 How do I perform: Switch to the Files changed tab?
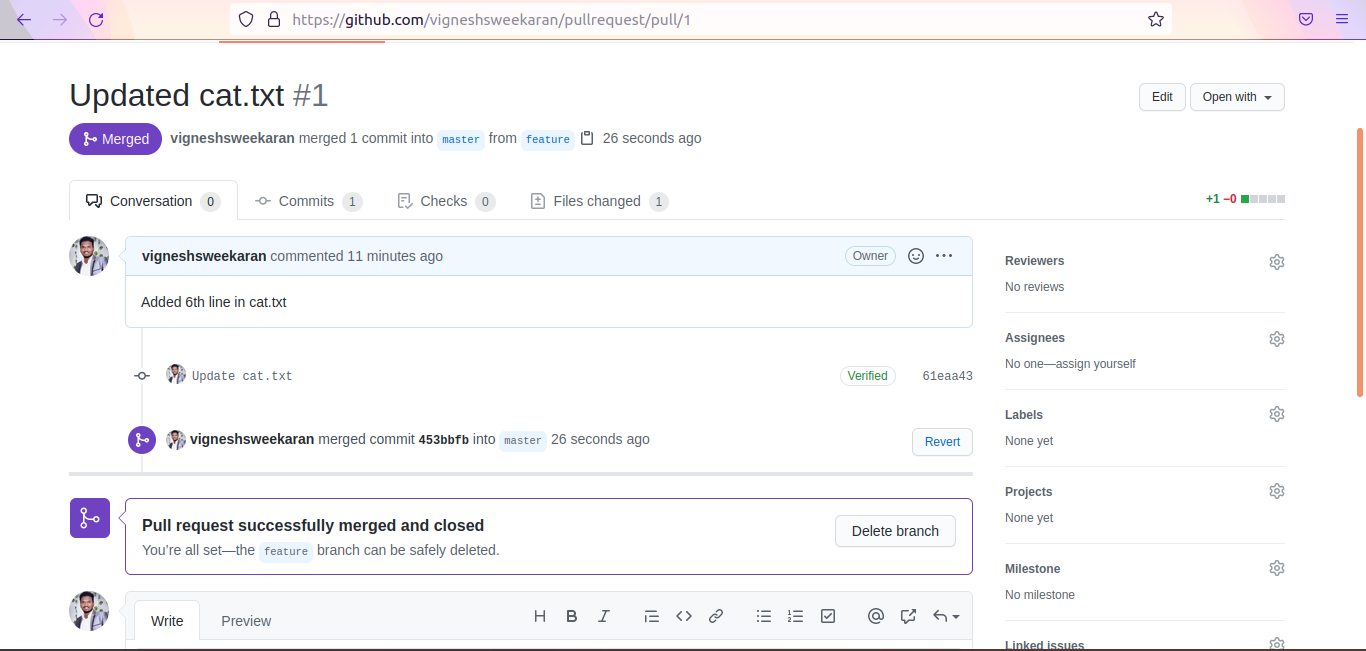[597, 201]
